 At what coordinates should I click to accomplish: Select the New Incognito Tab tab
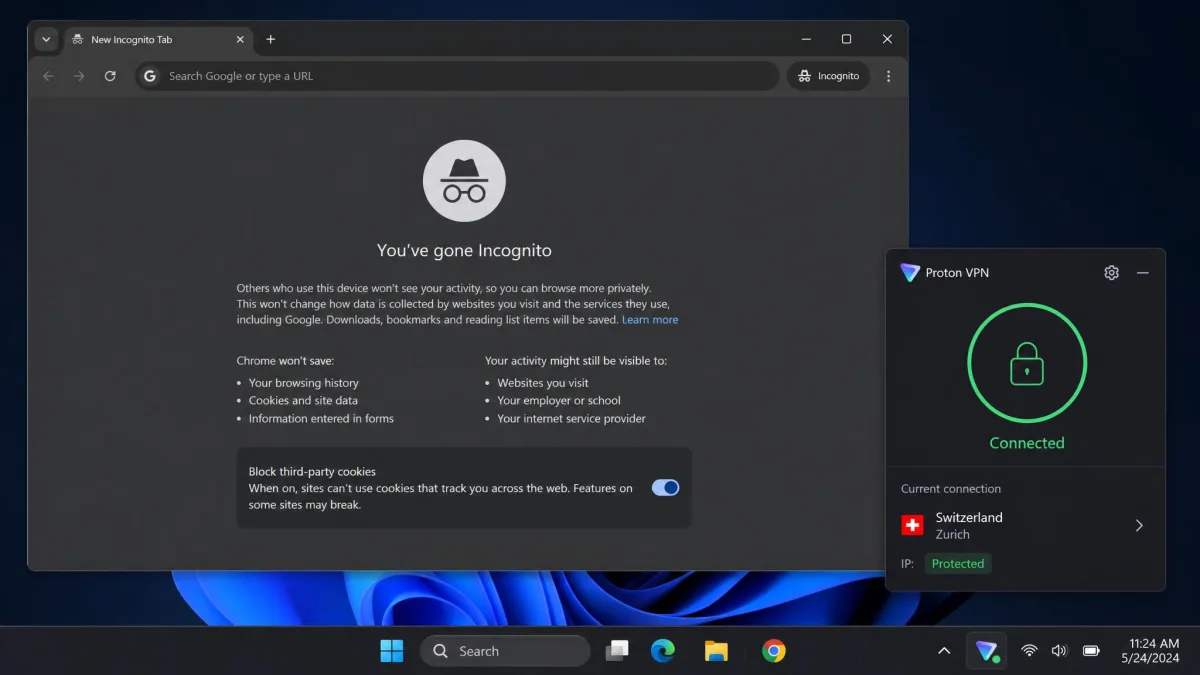[158, 40]
